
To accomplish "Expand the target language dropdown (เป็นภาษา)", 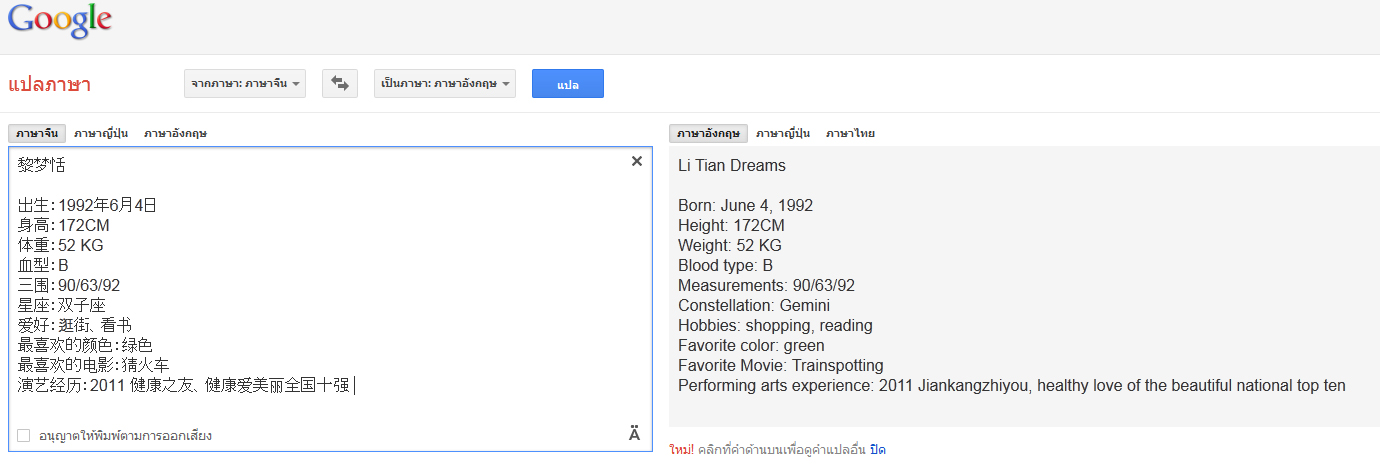I will pyautogui.click(x=445, y=84).
